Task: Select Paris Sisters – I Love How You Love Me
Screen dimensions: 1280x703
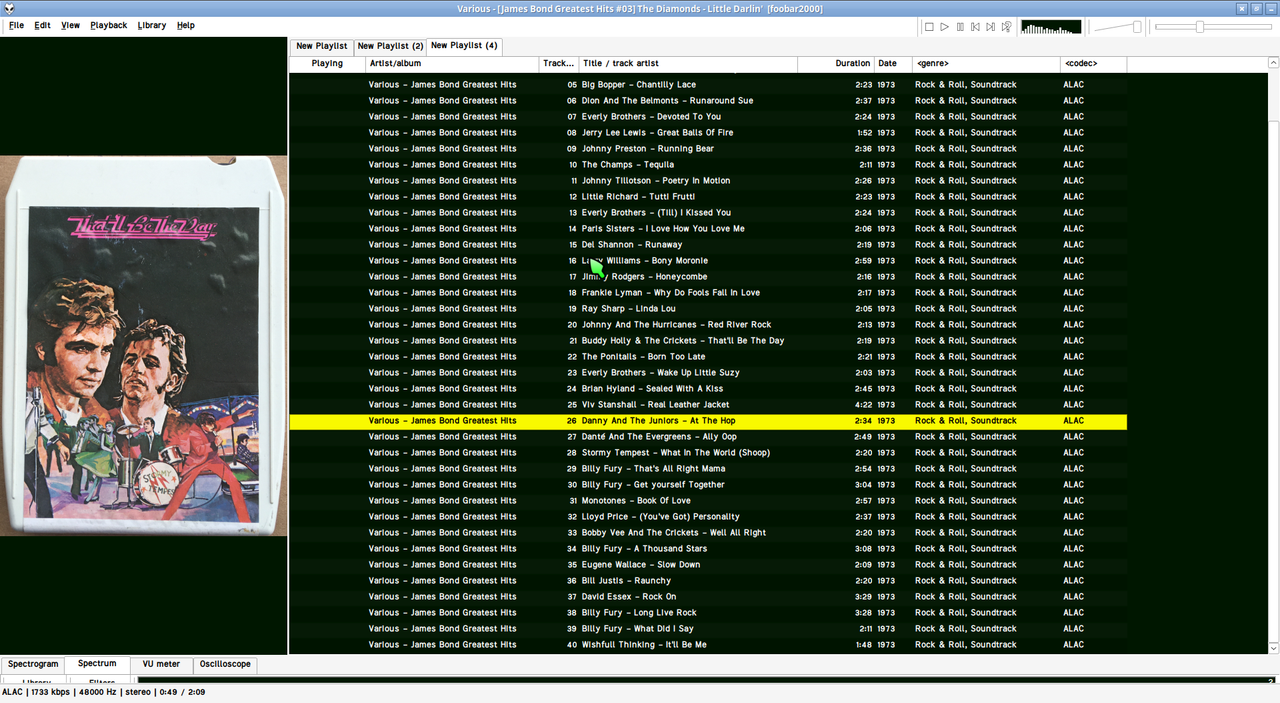Action: (708, 229)
